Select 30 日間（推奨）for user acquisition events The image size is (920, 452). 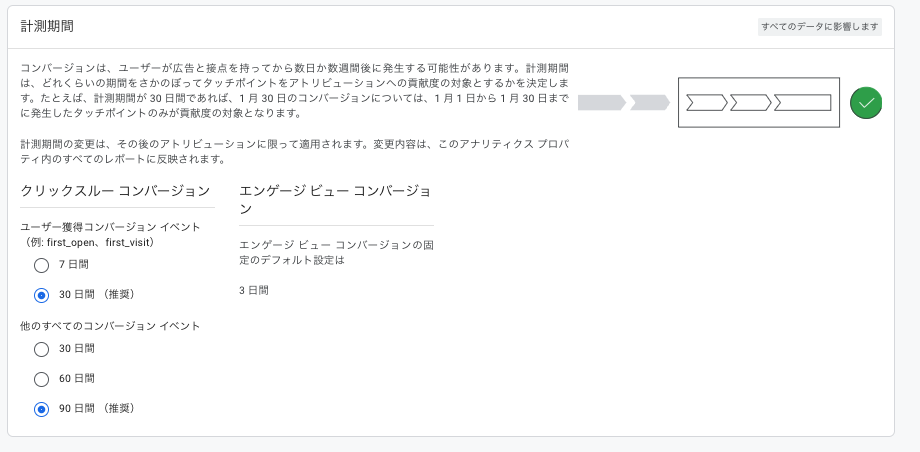click(41, 295)
